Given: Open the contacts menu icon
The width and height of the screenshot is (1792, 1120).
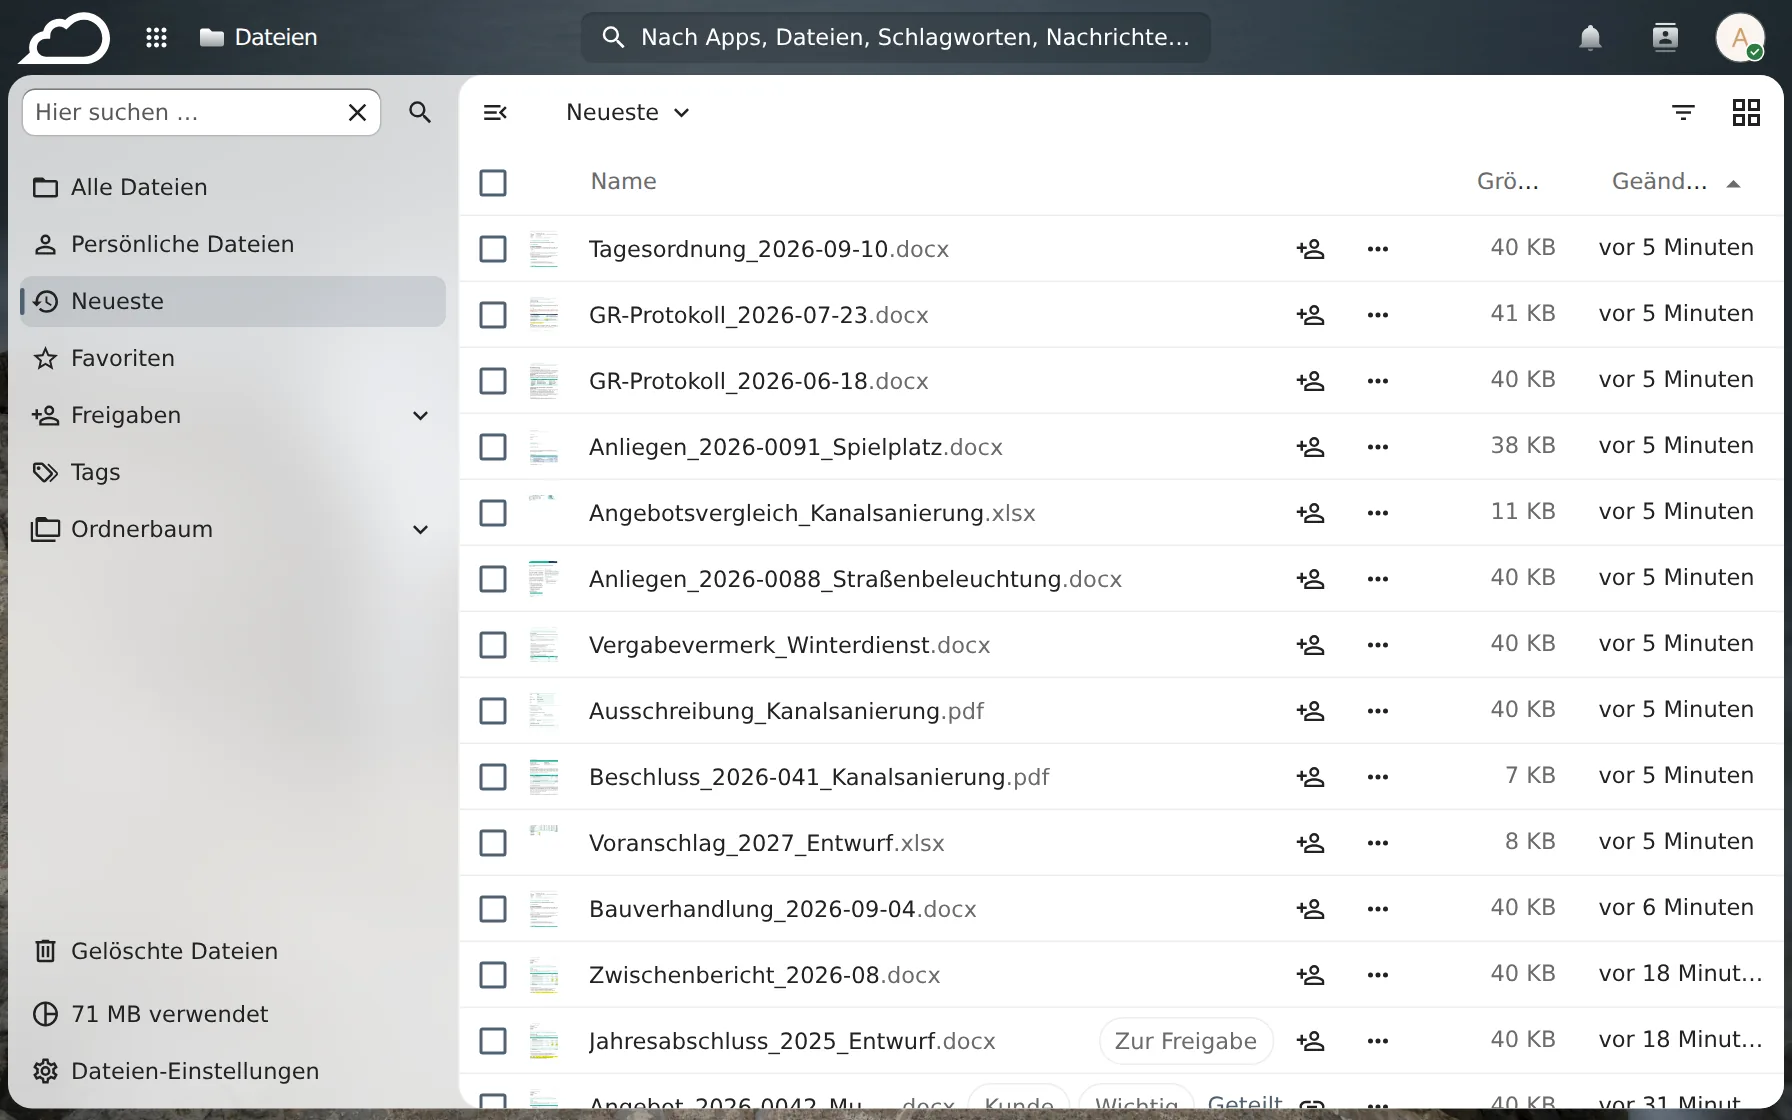Looking at the screenshot, I should tap(1665, 38).
